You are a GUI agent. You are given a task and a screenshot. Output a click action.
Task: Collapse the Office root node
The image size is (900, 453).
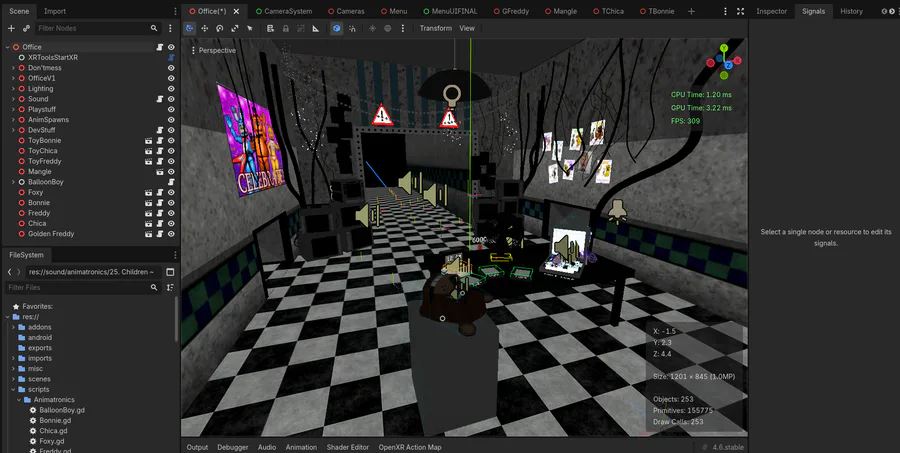(x=7, y=47)
